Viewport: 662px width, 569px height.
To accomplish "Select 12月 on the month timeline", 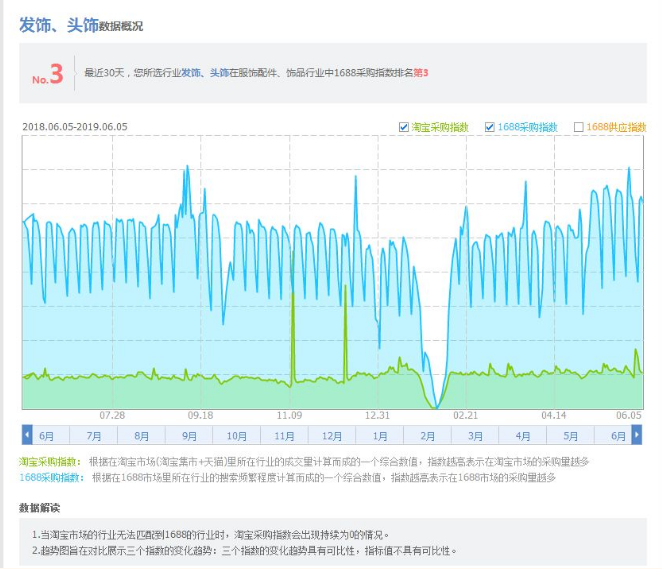I will point(332,435).
